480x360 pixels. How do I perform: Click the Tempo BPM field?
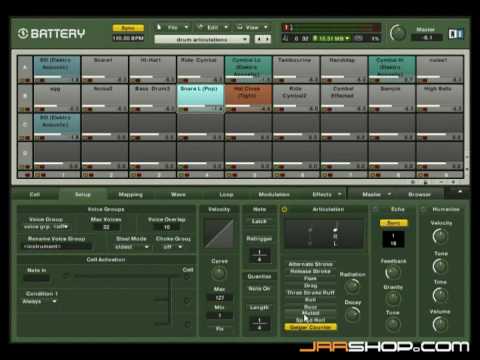(128, 38)
